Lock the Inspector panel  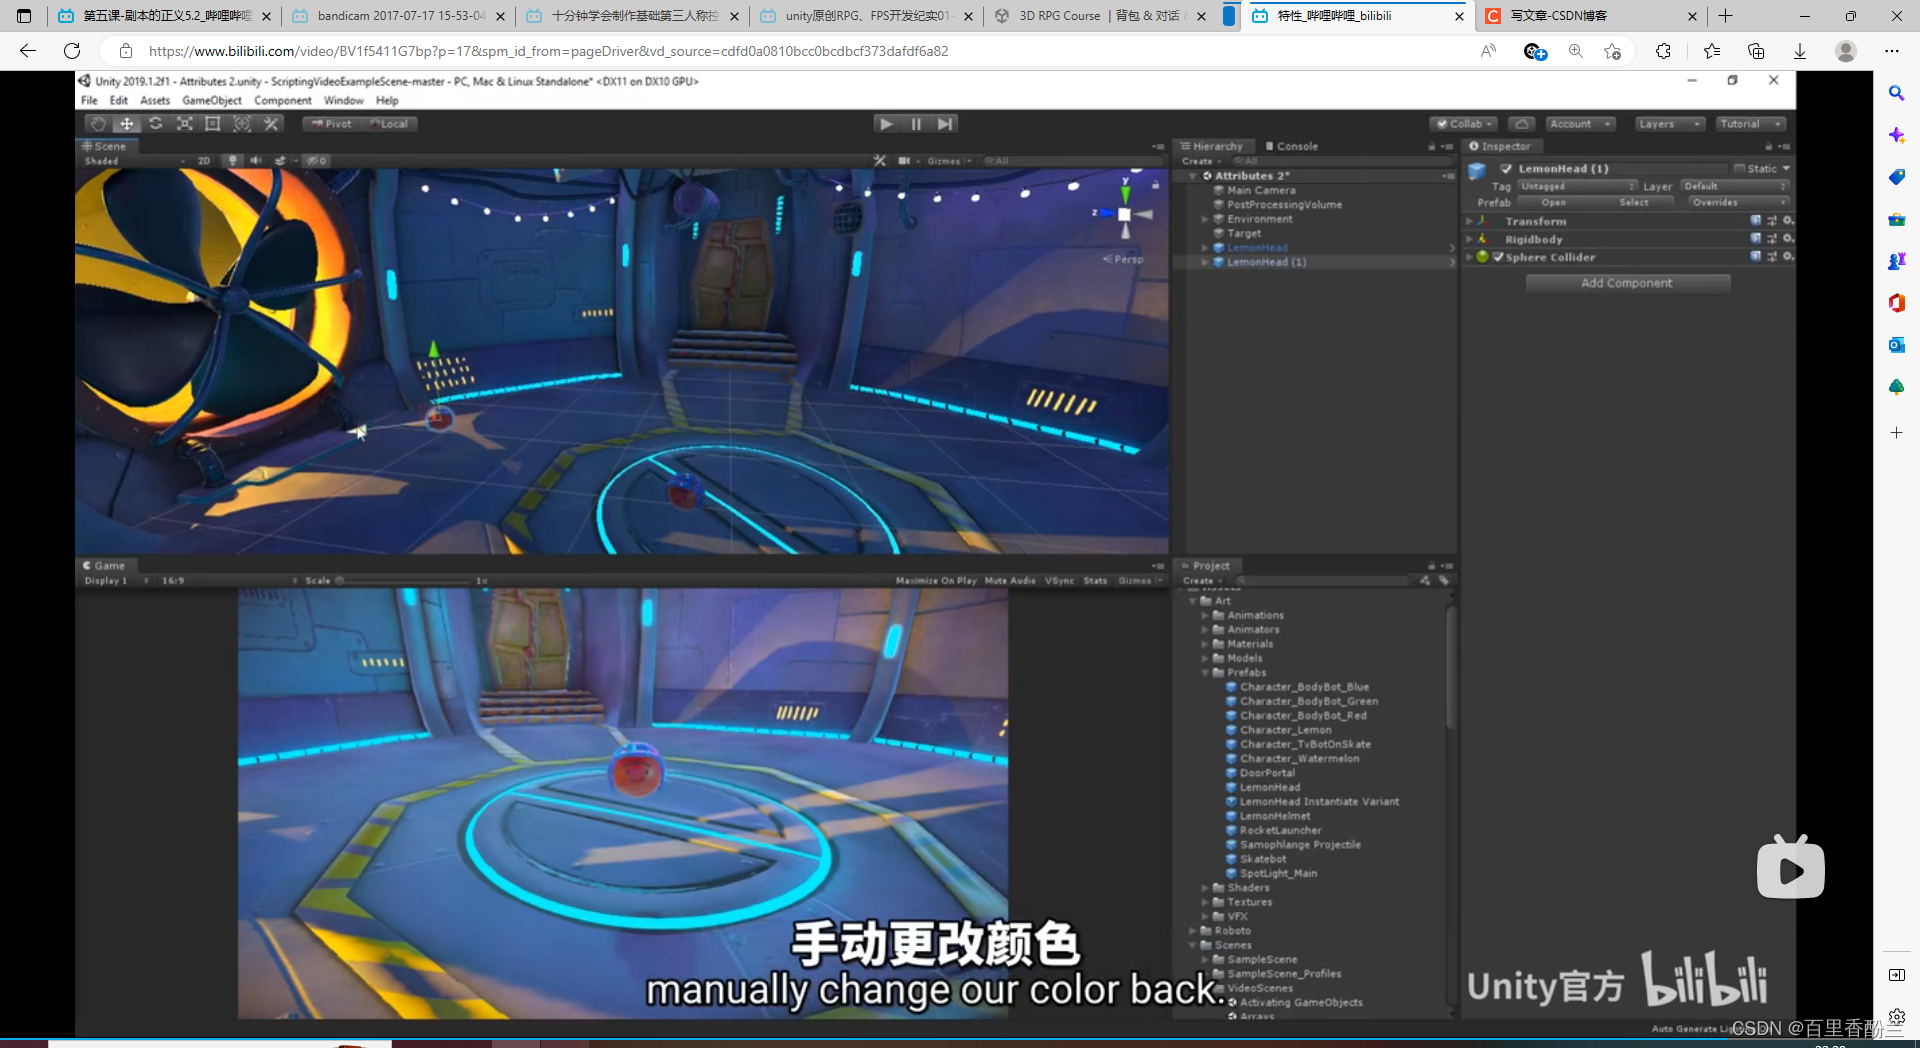click(1769, 146)
